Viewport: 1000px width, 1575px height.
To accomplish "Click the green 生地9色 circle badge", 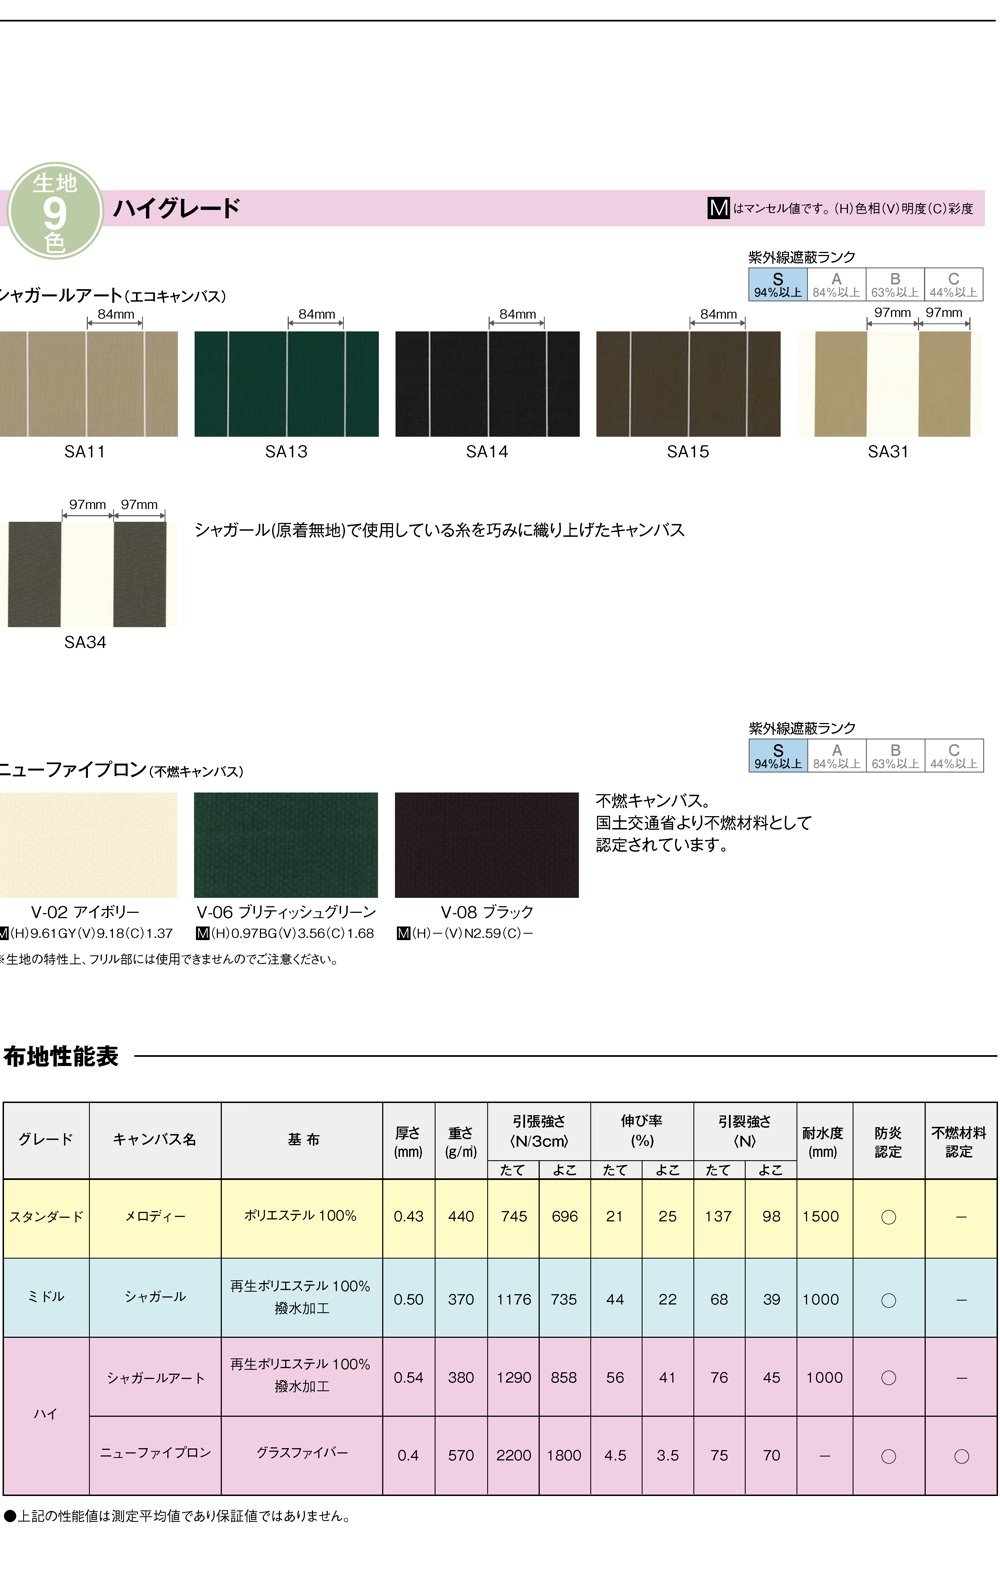I will pos(55,211).
